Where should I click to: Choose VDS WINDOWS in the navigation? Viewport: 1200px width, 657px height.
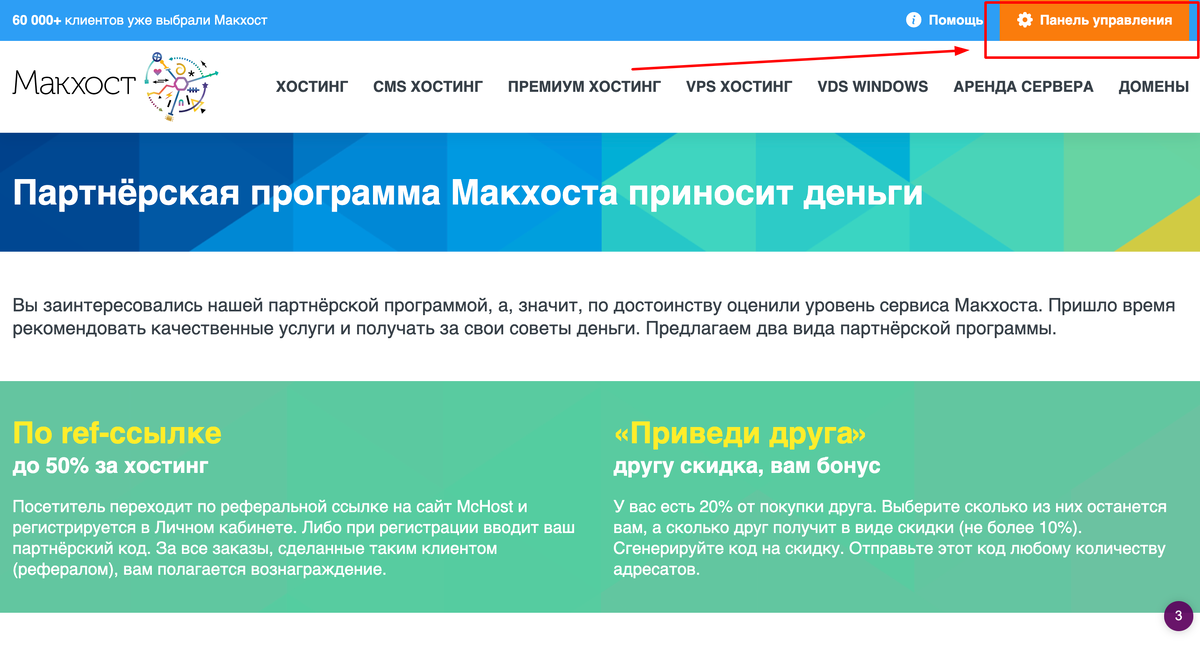(x=873, y=87)
